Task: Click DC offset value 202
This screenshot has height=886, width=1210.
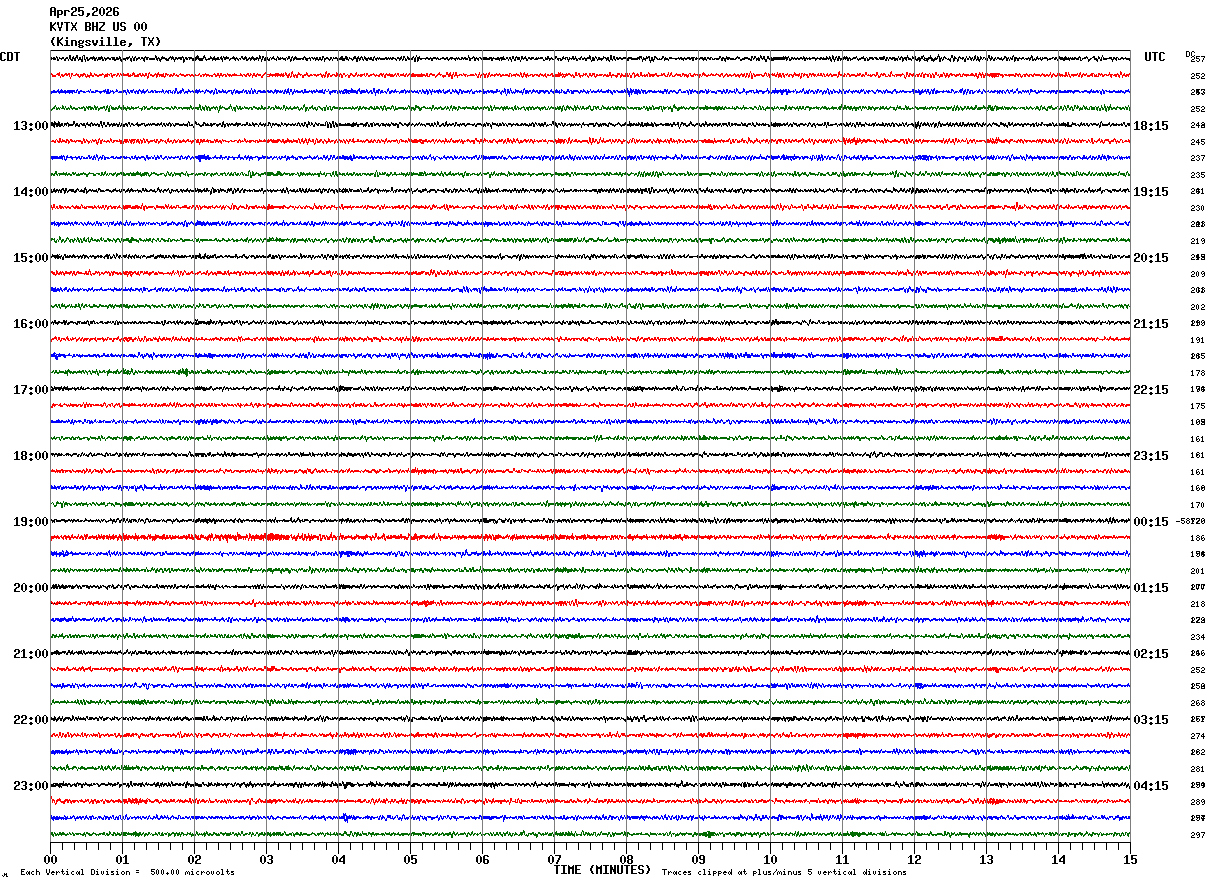Action: [1197, 307]
